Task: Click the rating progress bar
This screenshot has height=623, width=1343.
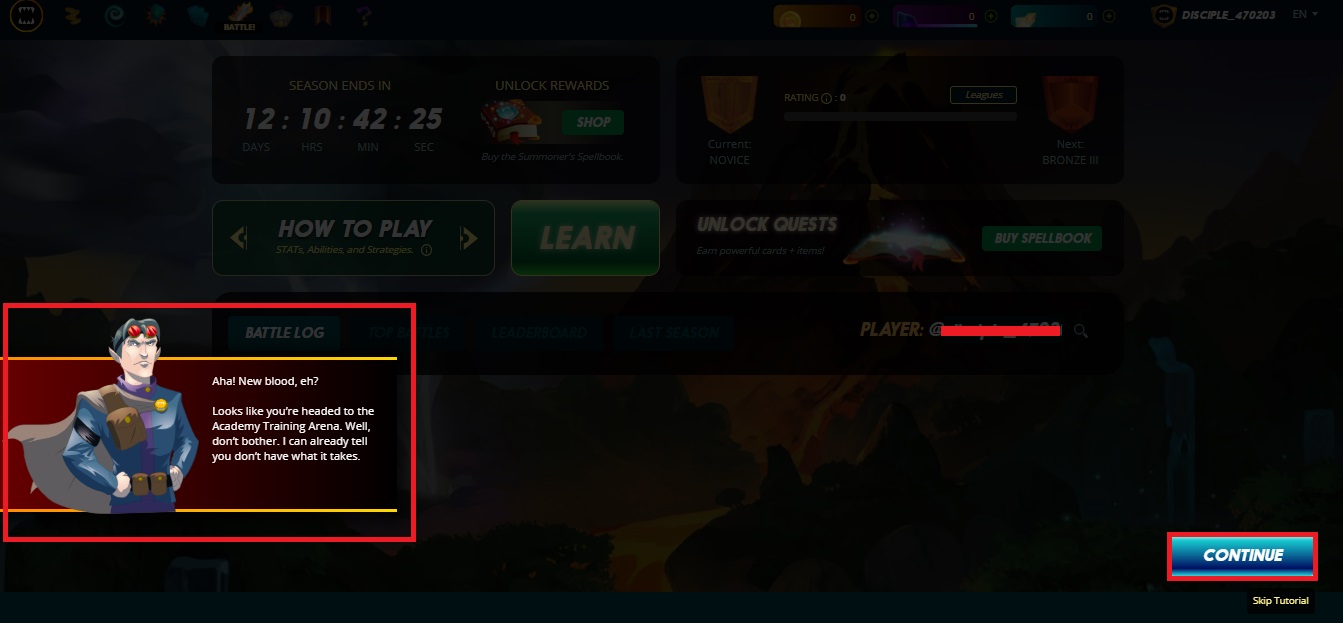Action: click(900, 116)
